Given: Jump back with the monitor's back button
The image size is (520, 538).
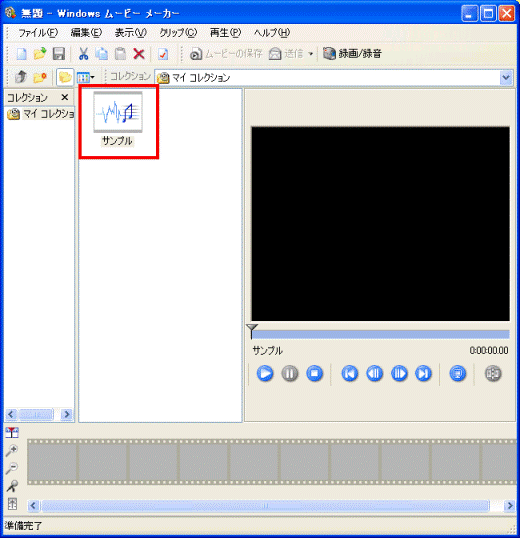Looking at the screenshot, I should click(350, 373).
